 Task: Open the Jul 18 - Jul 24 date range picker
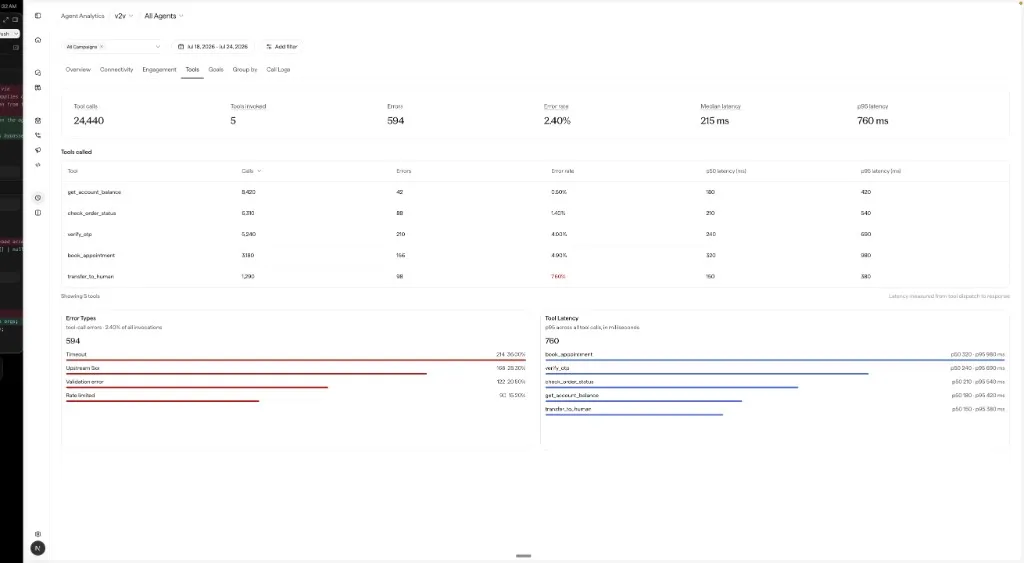click(213, 47)
